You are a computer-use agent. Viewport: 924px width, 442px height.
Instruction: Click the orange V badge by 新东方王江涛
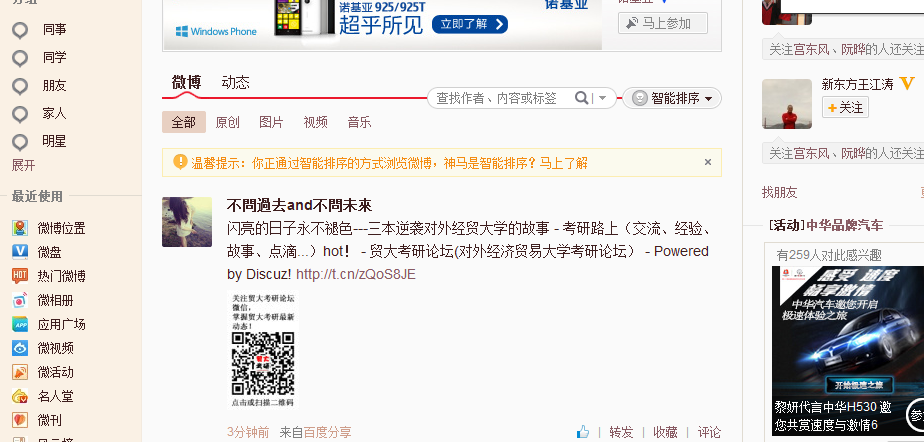(x=907, y=84)
